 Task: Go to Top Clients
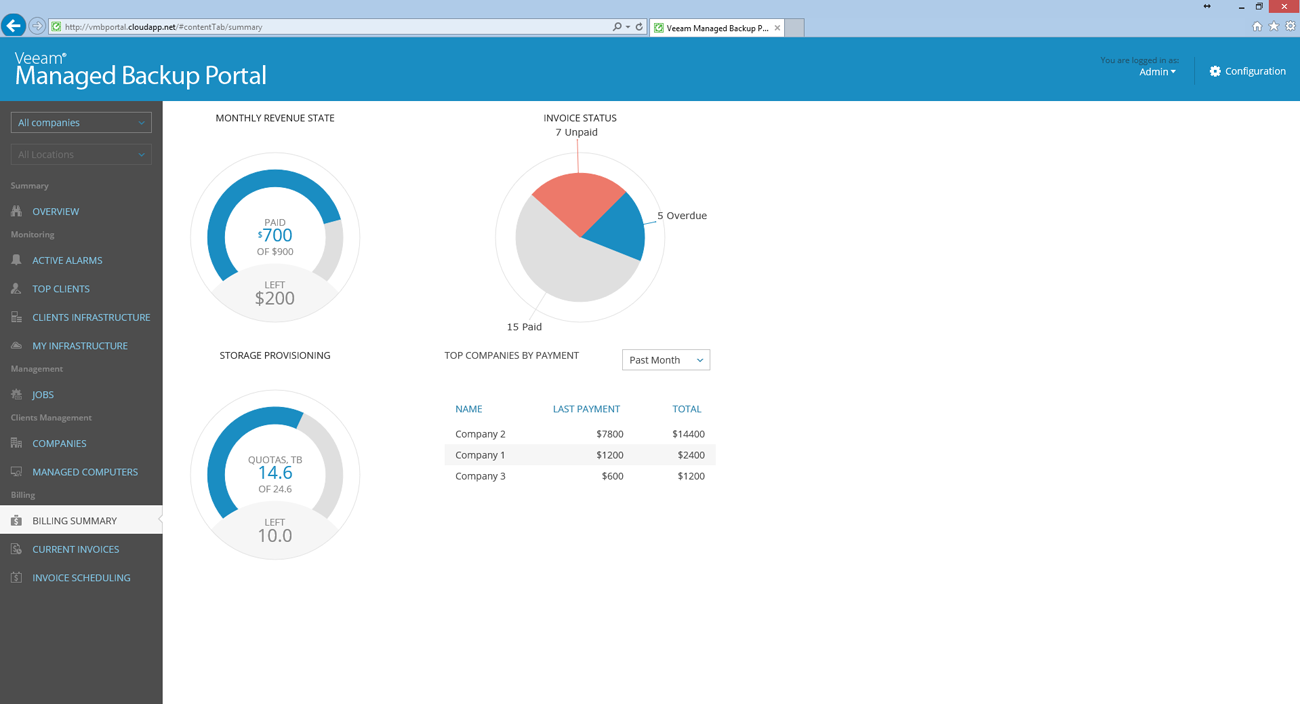pos(61,288)
